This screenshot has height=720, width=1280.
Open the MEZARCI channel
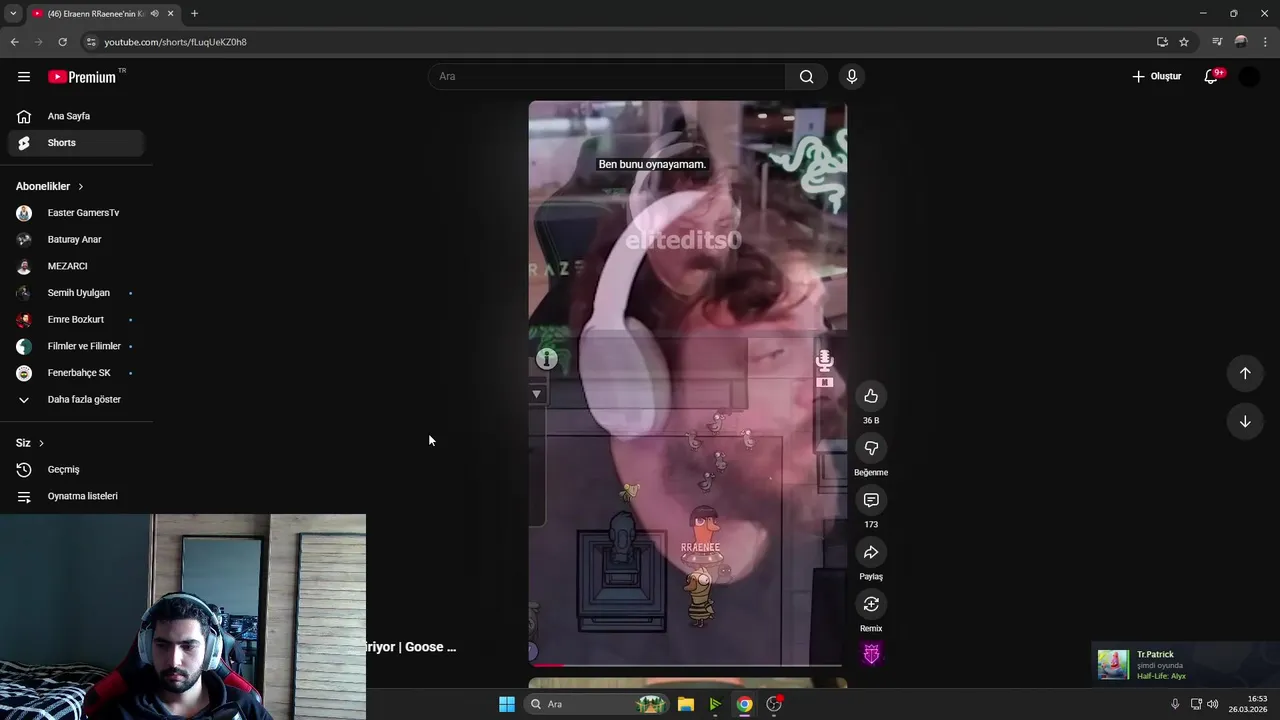tap(76, 266)
